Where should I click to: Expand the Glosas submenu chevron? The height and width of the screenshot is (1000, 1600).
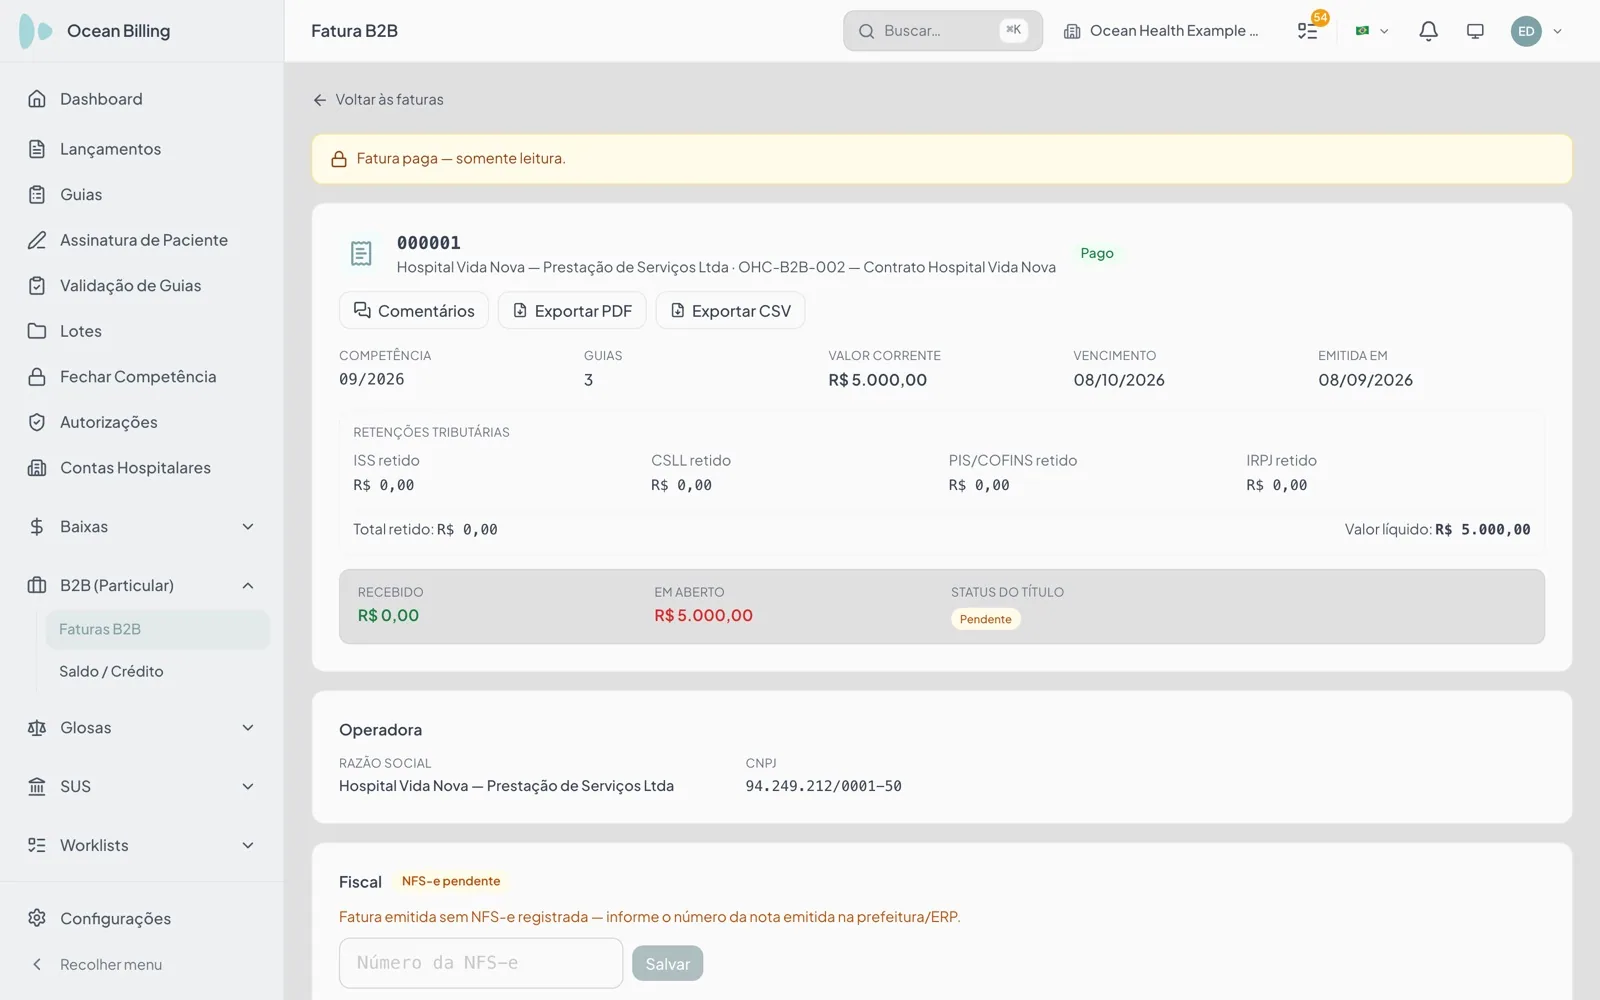[248, 728]
